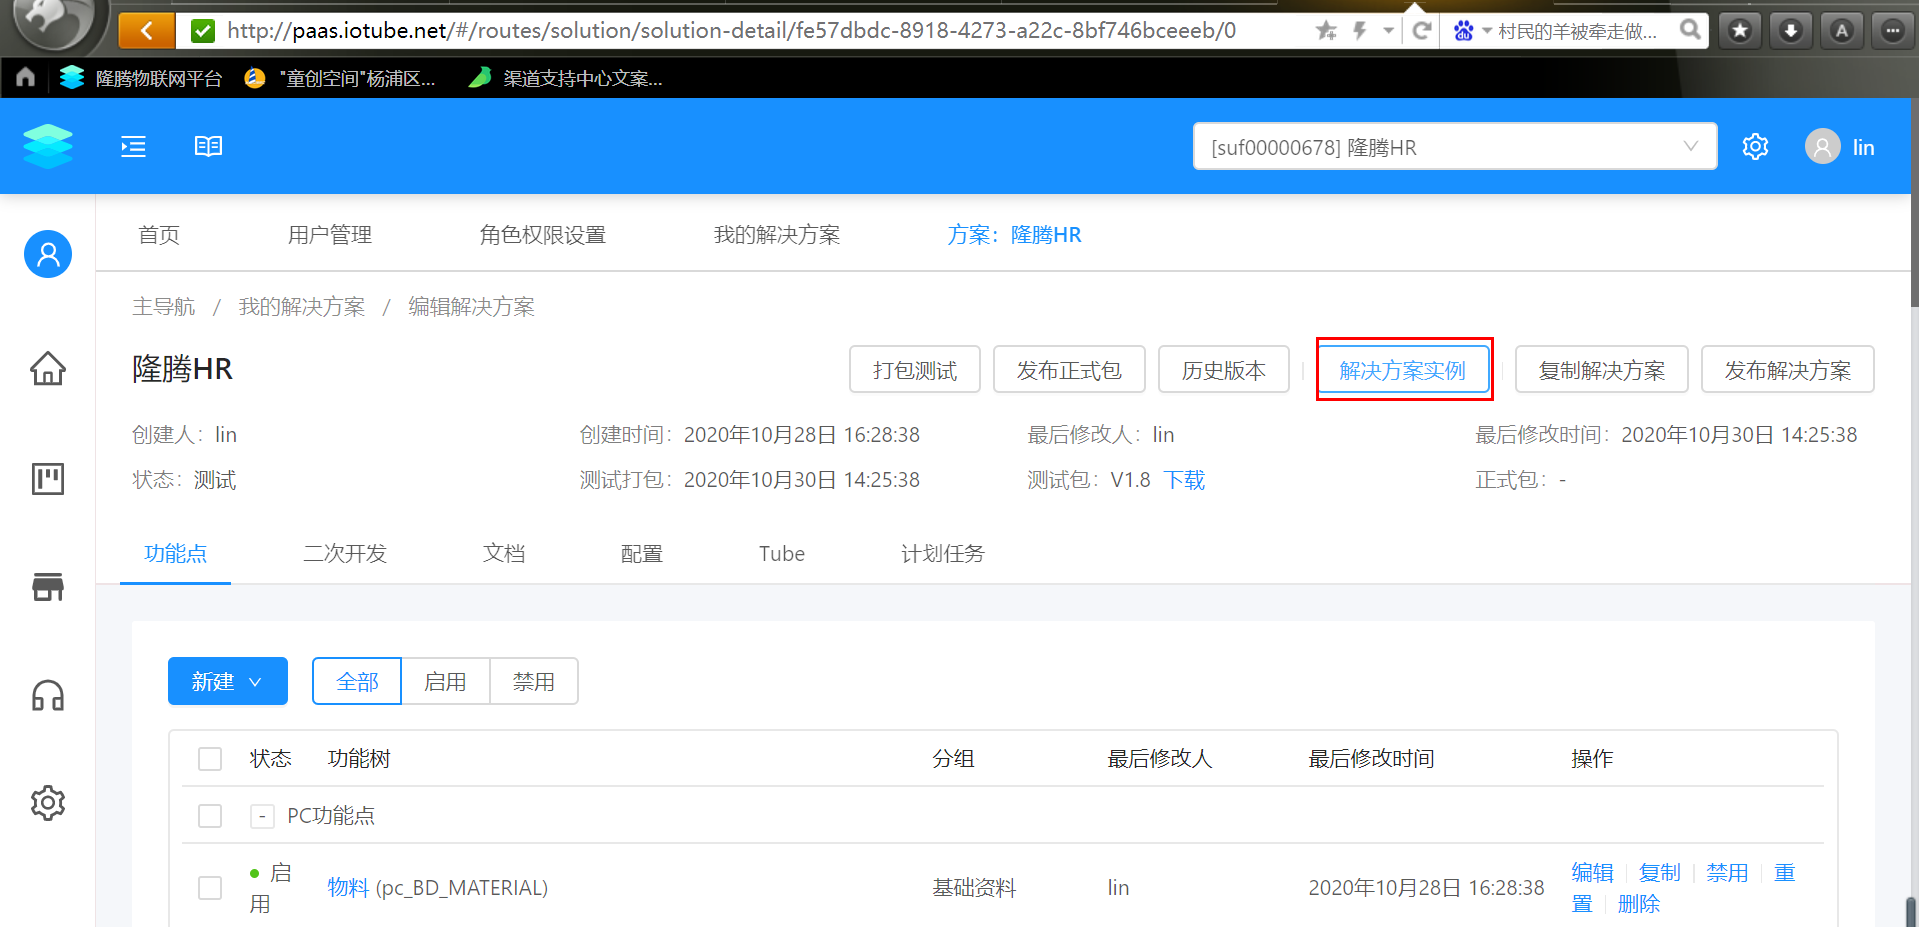Click the 下载 test package link

(x=1185, y=480)
